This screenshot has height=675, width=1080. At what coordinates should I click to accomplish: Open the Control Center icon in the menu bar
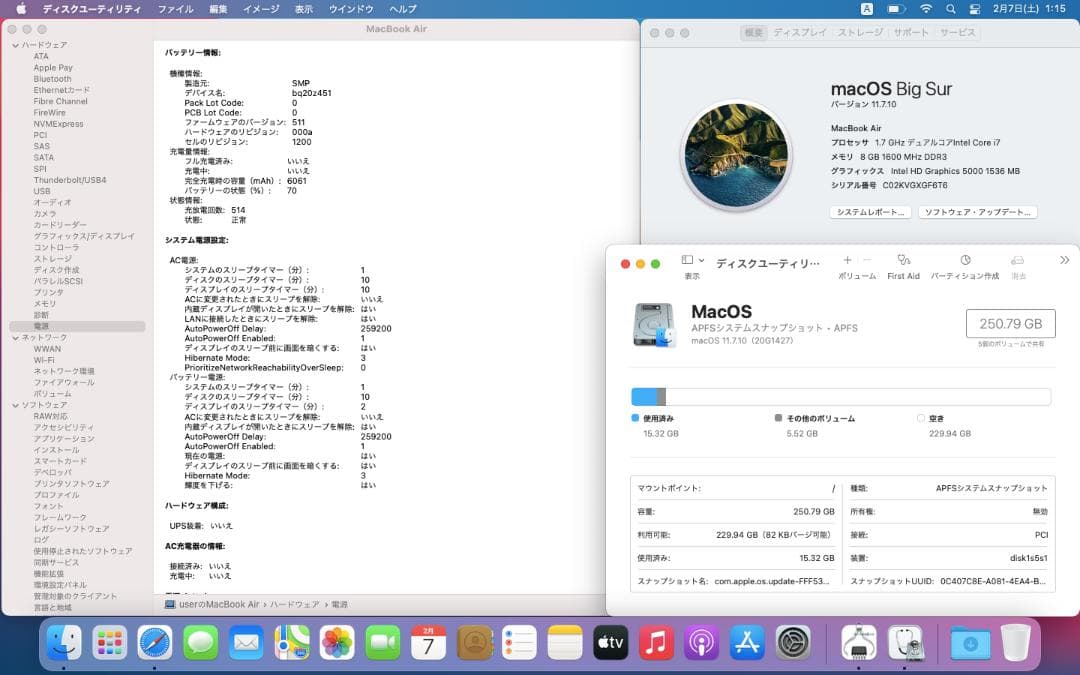[975, 9]
